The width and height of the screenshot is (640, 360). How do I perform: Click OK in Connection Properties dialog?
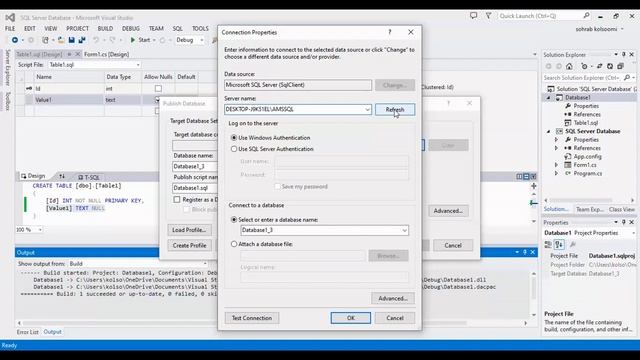click(351, 318)
